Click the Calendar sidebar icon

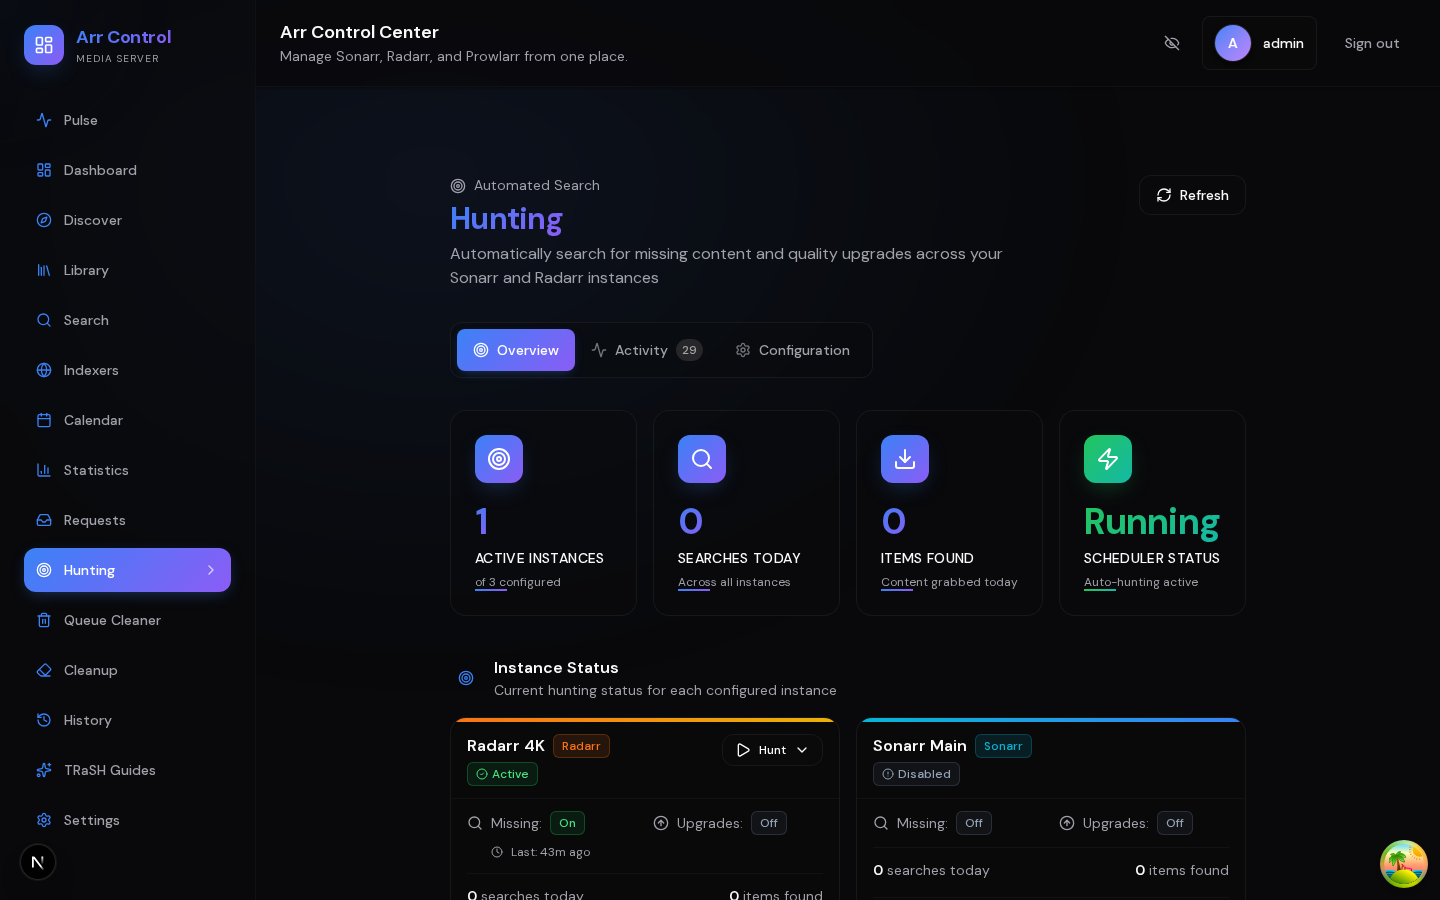[44, 420]
